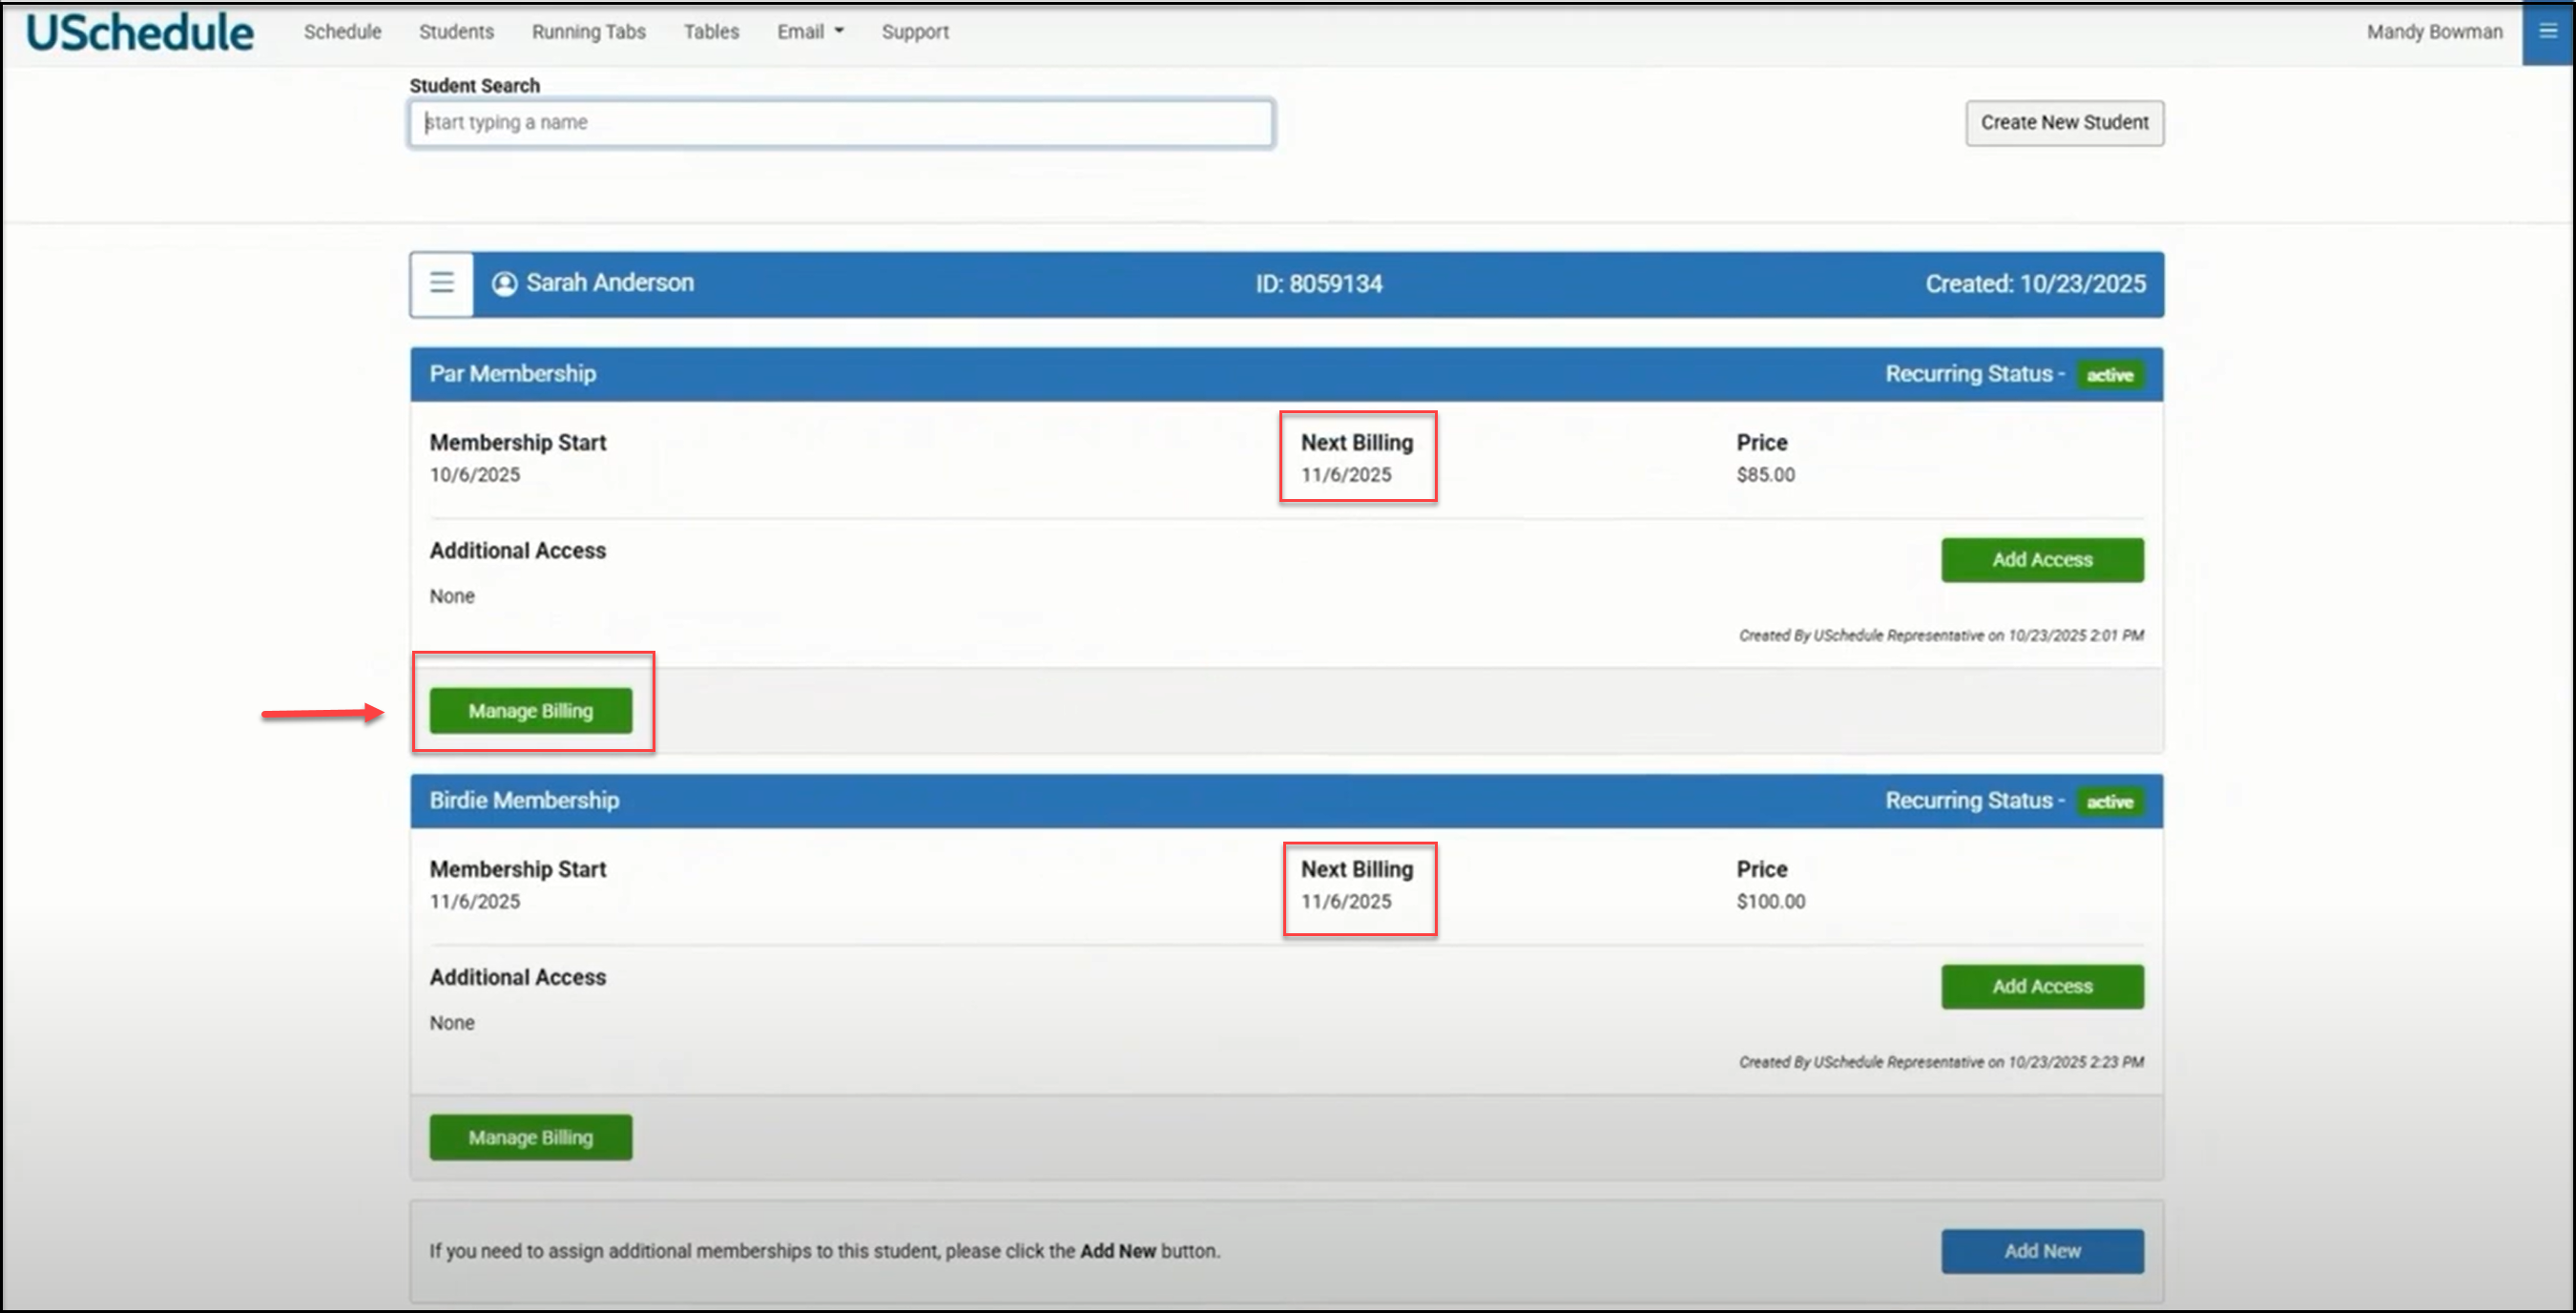Click Manage Billing for Birdie Membership
The image size is (2576, 1313).
(530, 1138)
